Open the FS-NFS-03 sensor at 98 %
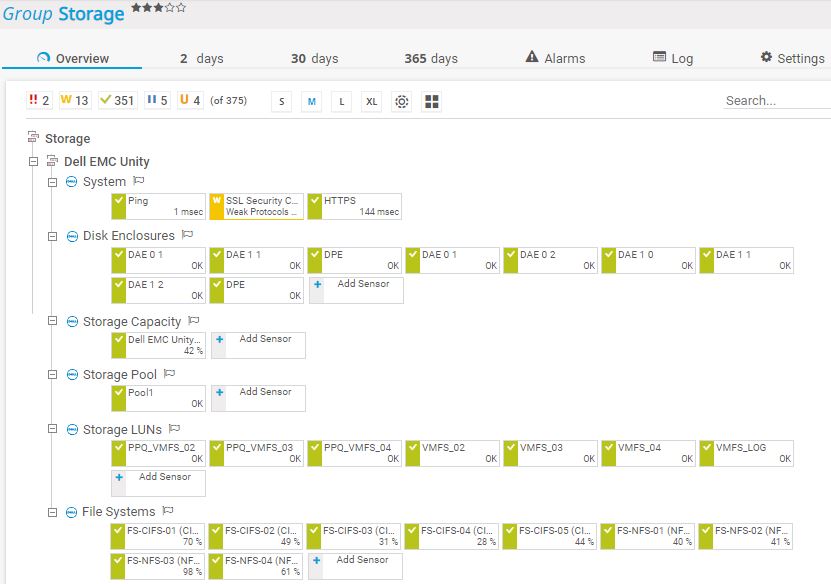 point(157,565)
